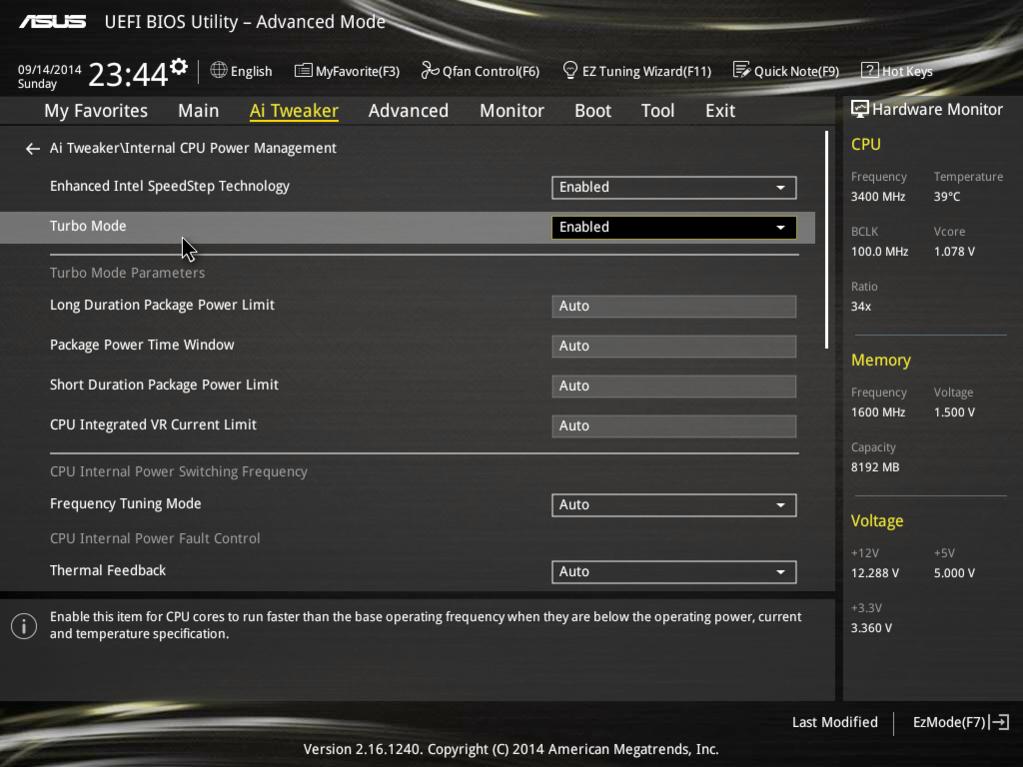
Task: Open Quick Note(F9)
Action: (x=786, y=70)
